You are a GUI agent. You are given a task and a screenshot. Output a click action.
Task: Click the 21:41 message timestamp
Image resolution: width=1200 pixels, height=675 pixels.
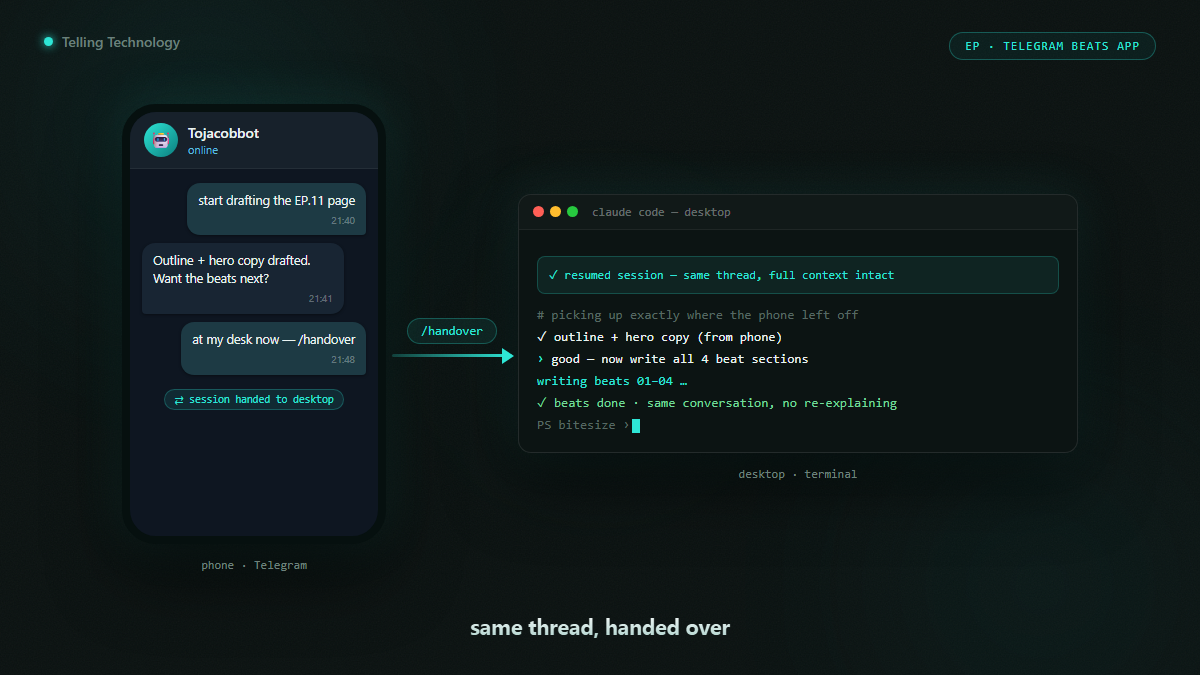[321, 299]
